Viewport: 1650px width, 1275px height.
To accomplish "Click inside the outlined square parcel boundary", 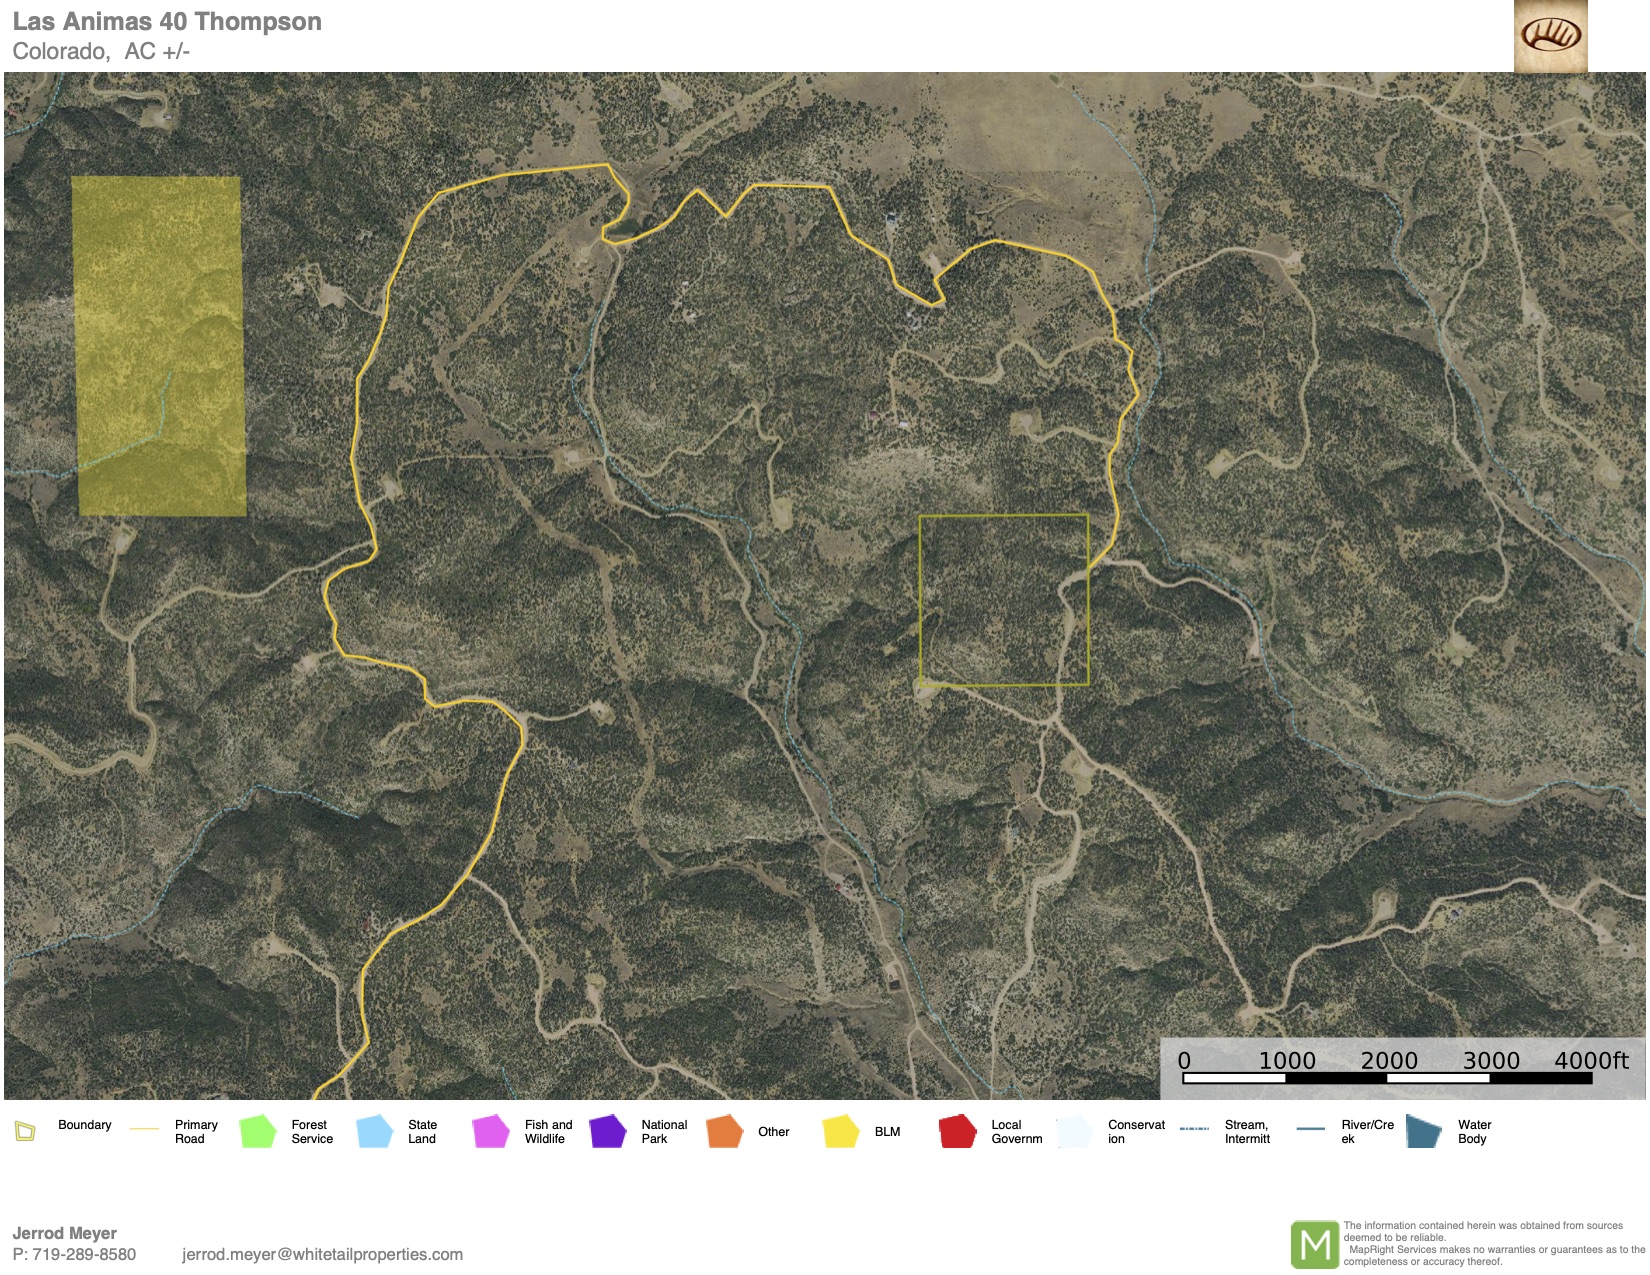I will [1003, 600].
